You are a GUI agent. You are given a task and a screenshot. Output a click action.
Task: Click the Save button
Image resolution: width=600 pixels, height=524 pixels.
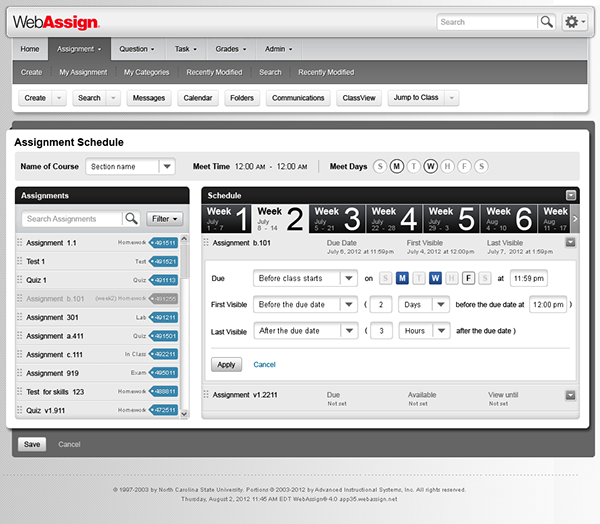pyautogui.click(x=32, y=443)
